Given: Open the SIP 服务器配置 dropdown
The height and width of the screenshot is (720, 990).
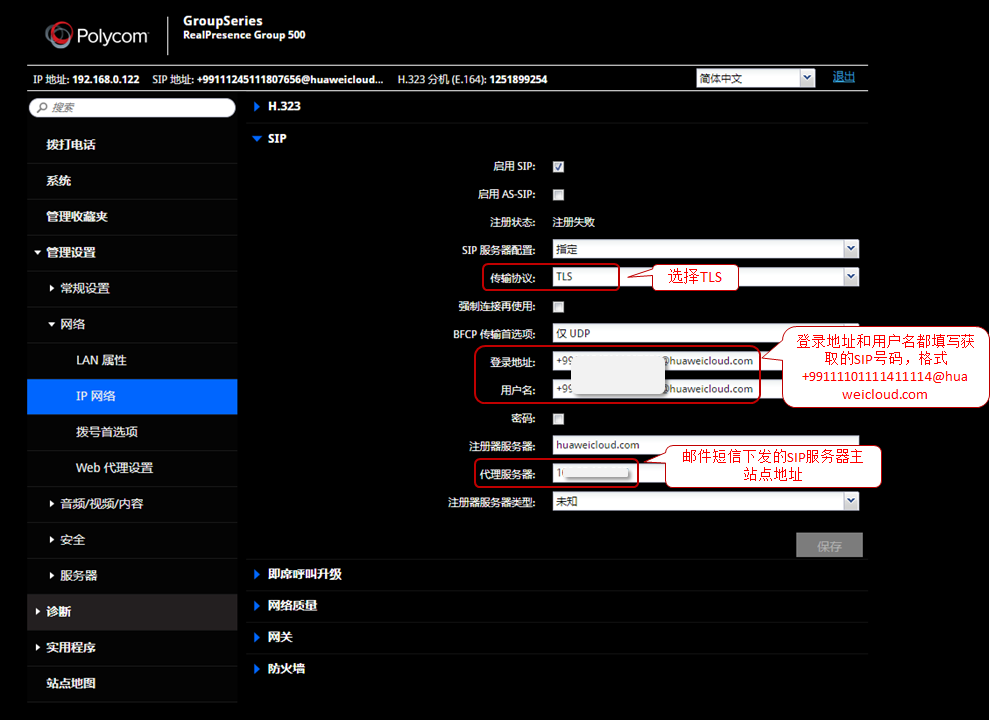Looking at the screenshot, I should (x=850, y=247).
